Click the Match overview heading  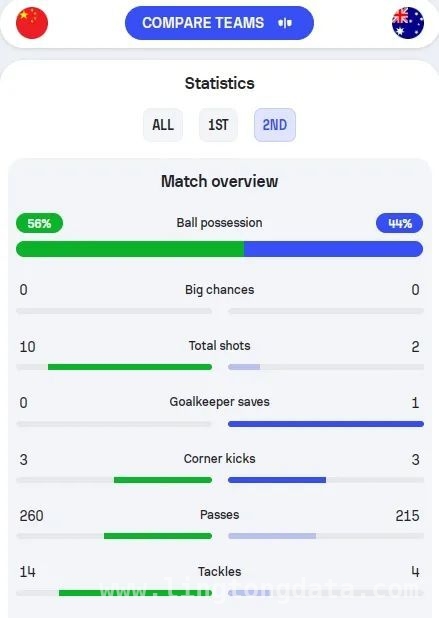[220, 181]
